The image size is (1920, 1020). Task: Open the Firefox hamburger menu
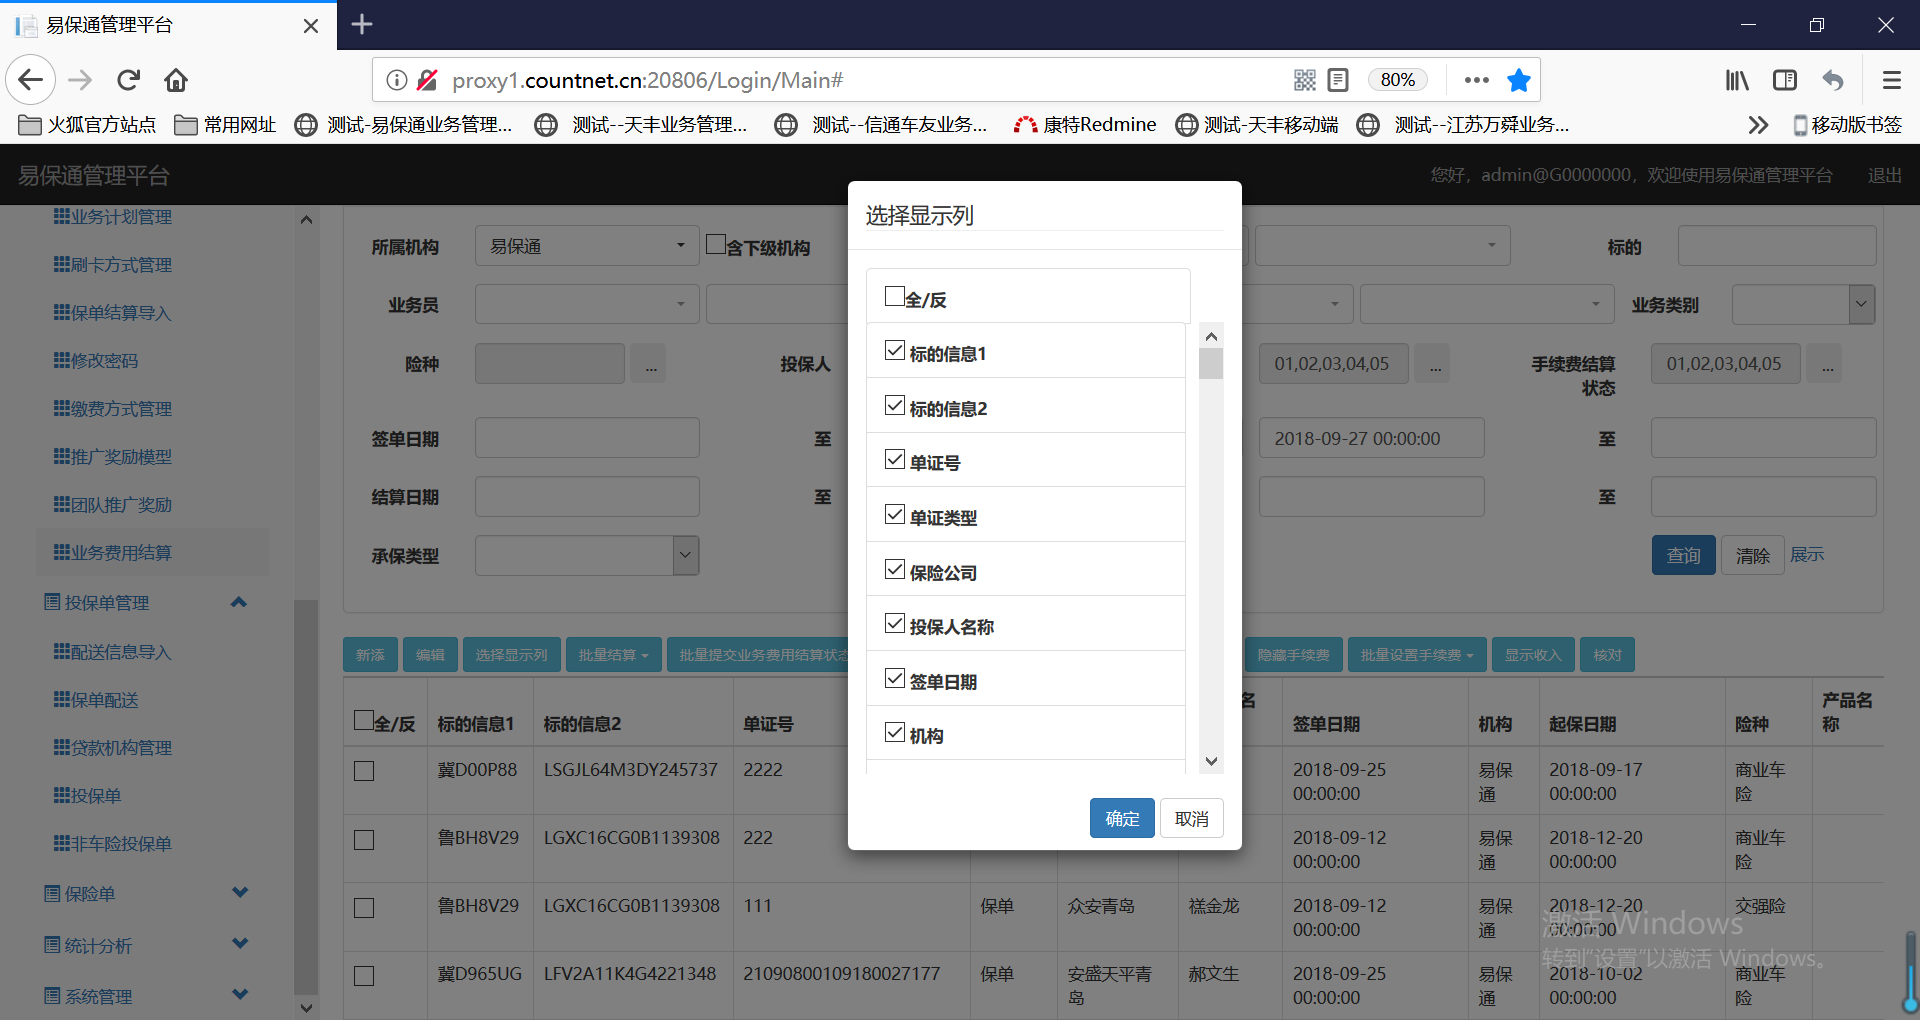(x=1891, y=80)
